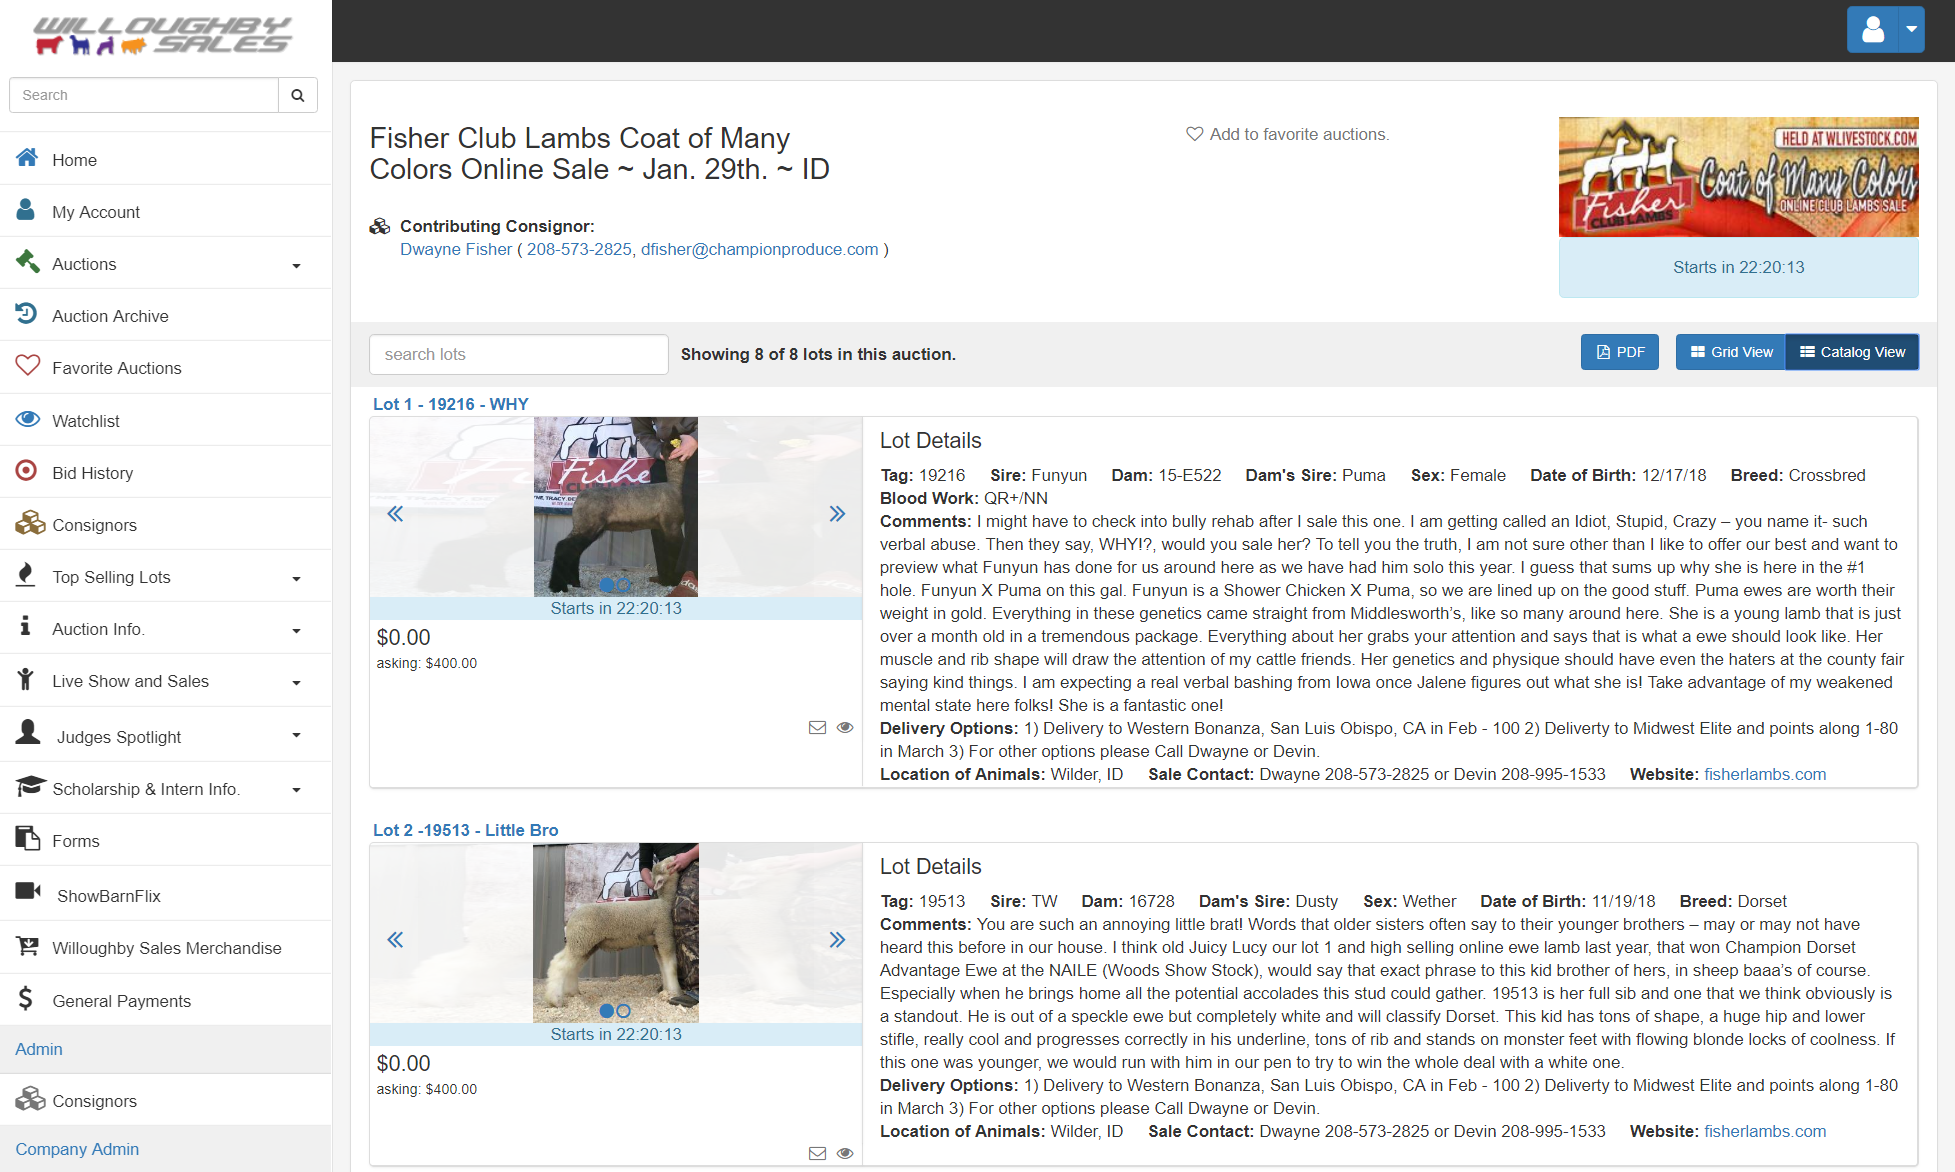Switch to Catalog View
The image size is (1955, 1172).
[x=1852, y=352]
